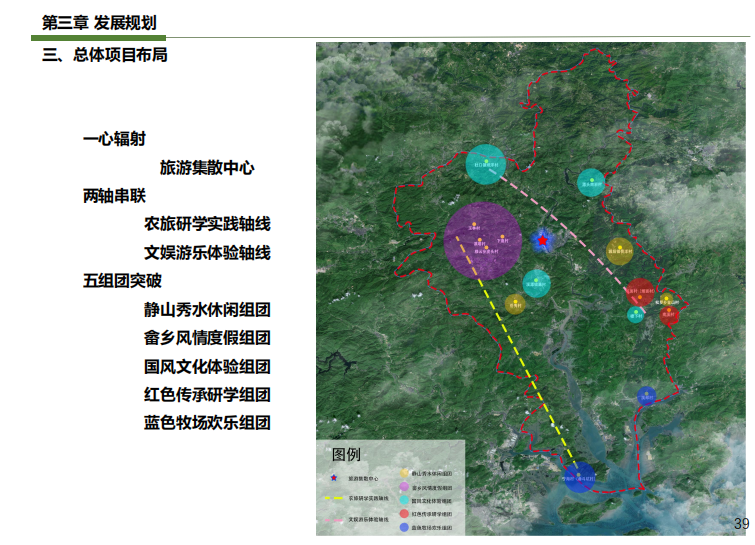Click the red star tourism hub marker on map
The height and width of the screenshot is (545, 755).
pyautogui.click(x=542, y=241)
